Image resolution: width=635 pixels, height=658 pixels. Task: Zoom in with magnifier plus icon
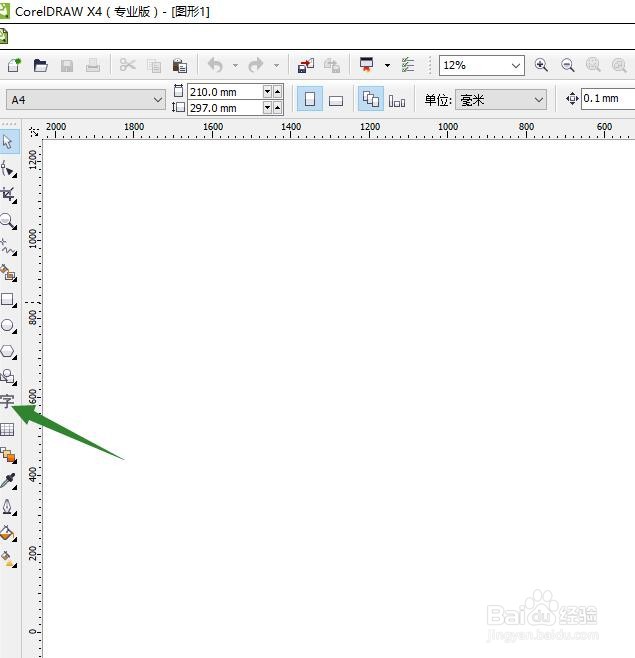tap(541, 65)
